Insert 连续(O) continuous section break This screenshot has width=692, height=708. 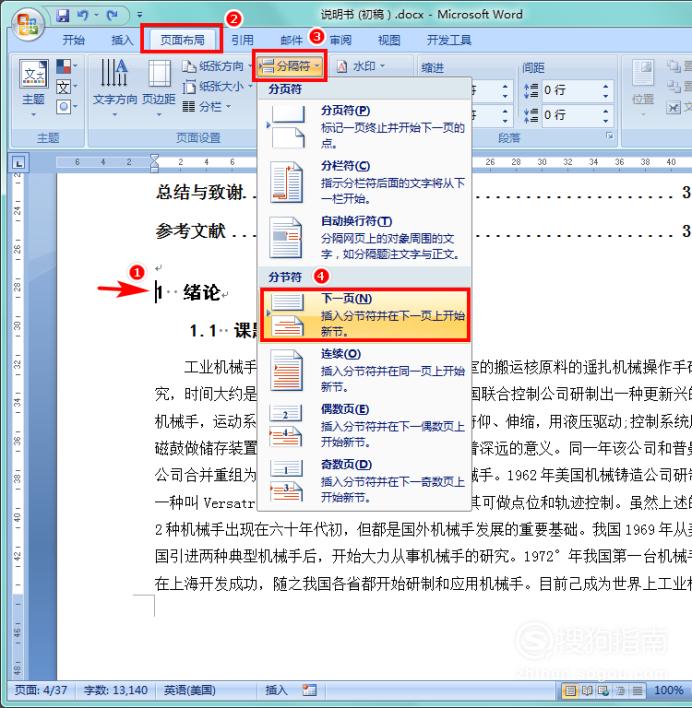365,370
